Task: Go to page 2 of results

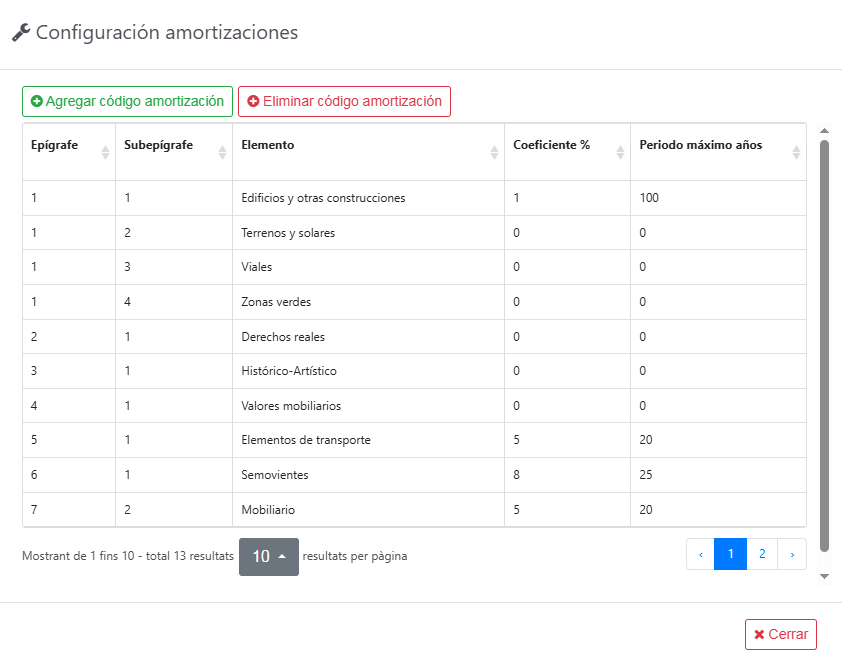Action: coord(762,554)
